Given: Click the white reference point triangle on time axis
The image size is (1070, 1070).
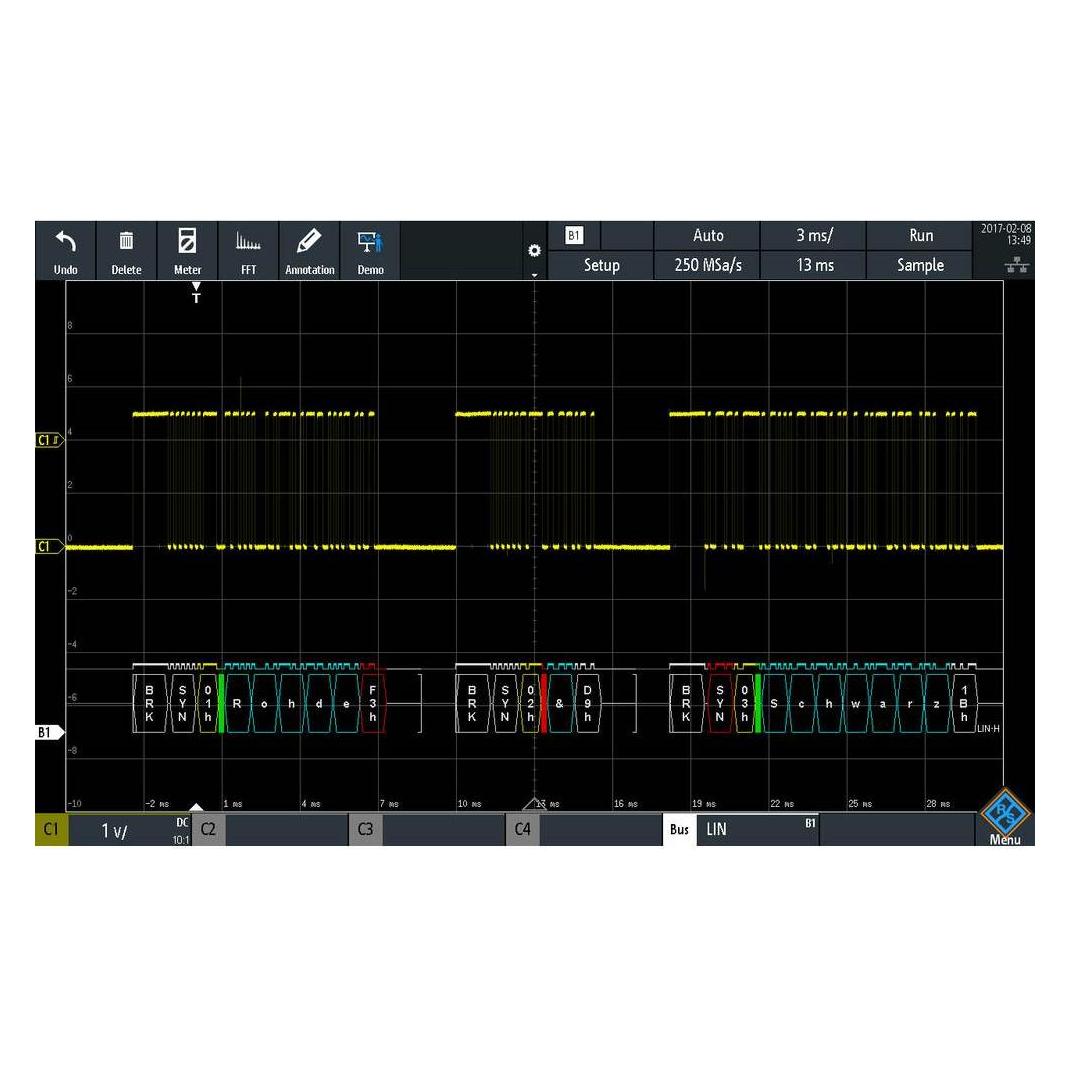Looking at the screenshot, I should pyautogui.click(x=196, y=807).
